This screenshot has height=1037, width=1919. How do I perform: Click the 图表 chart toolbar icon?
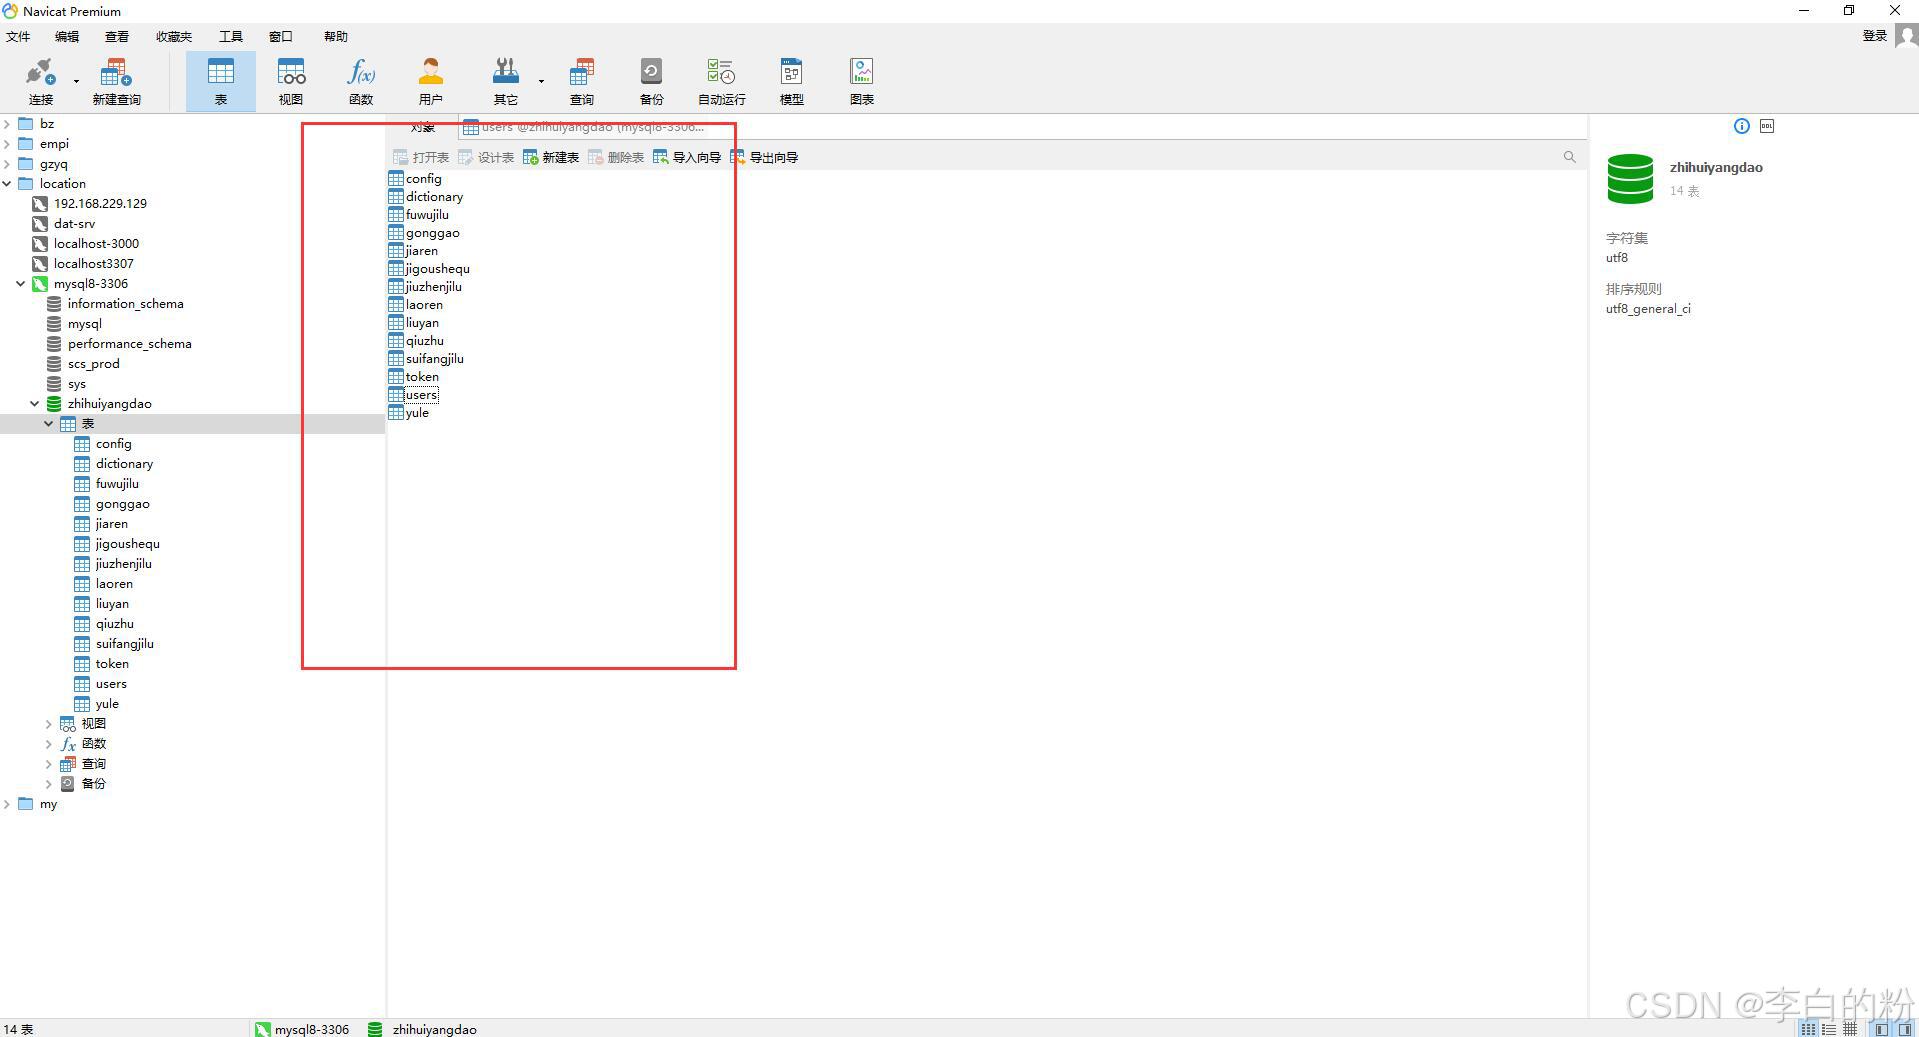tap(861, 81)
